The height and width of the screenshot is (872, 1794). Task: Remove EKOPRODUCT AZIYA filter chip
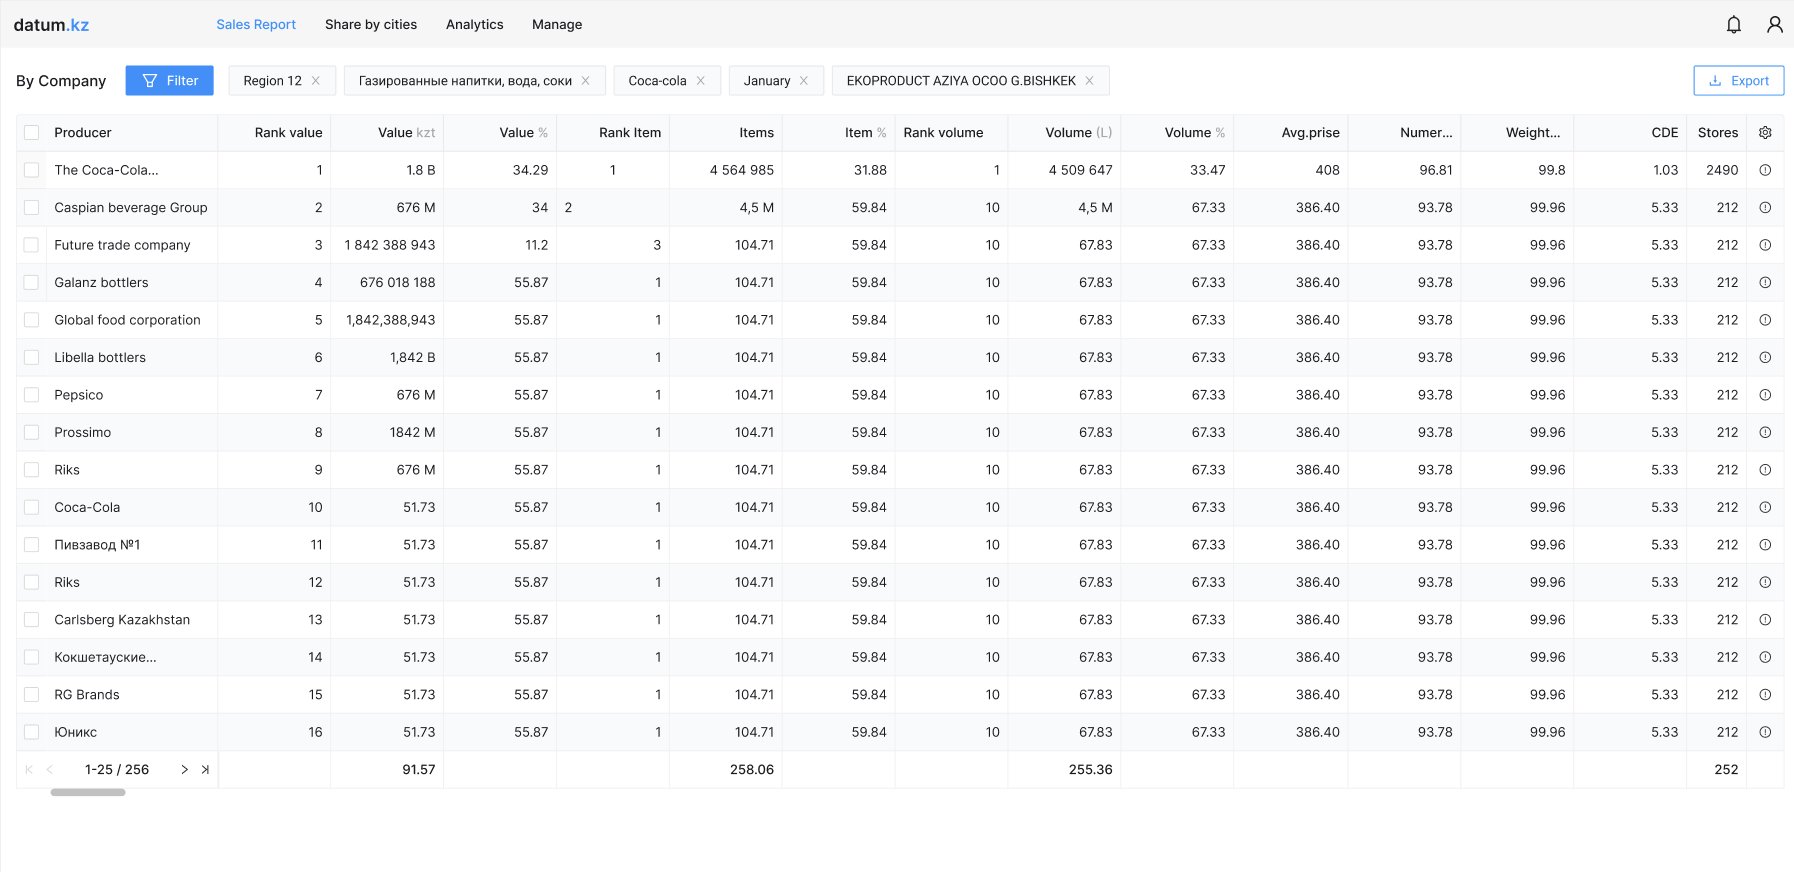(1090, 81)
